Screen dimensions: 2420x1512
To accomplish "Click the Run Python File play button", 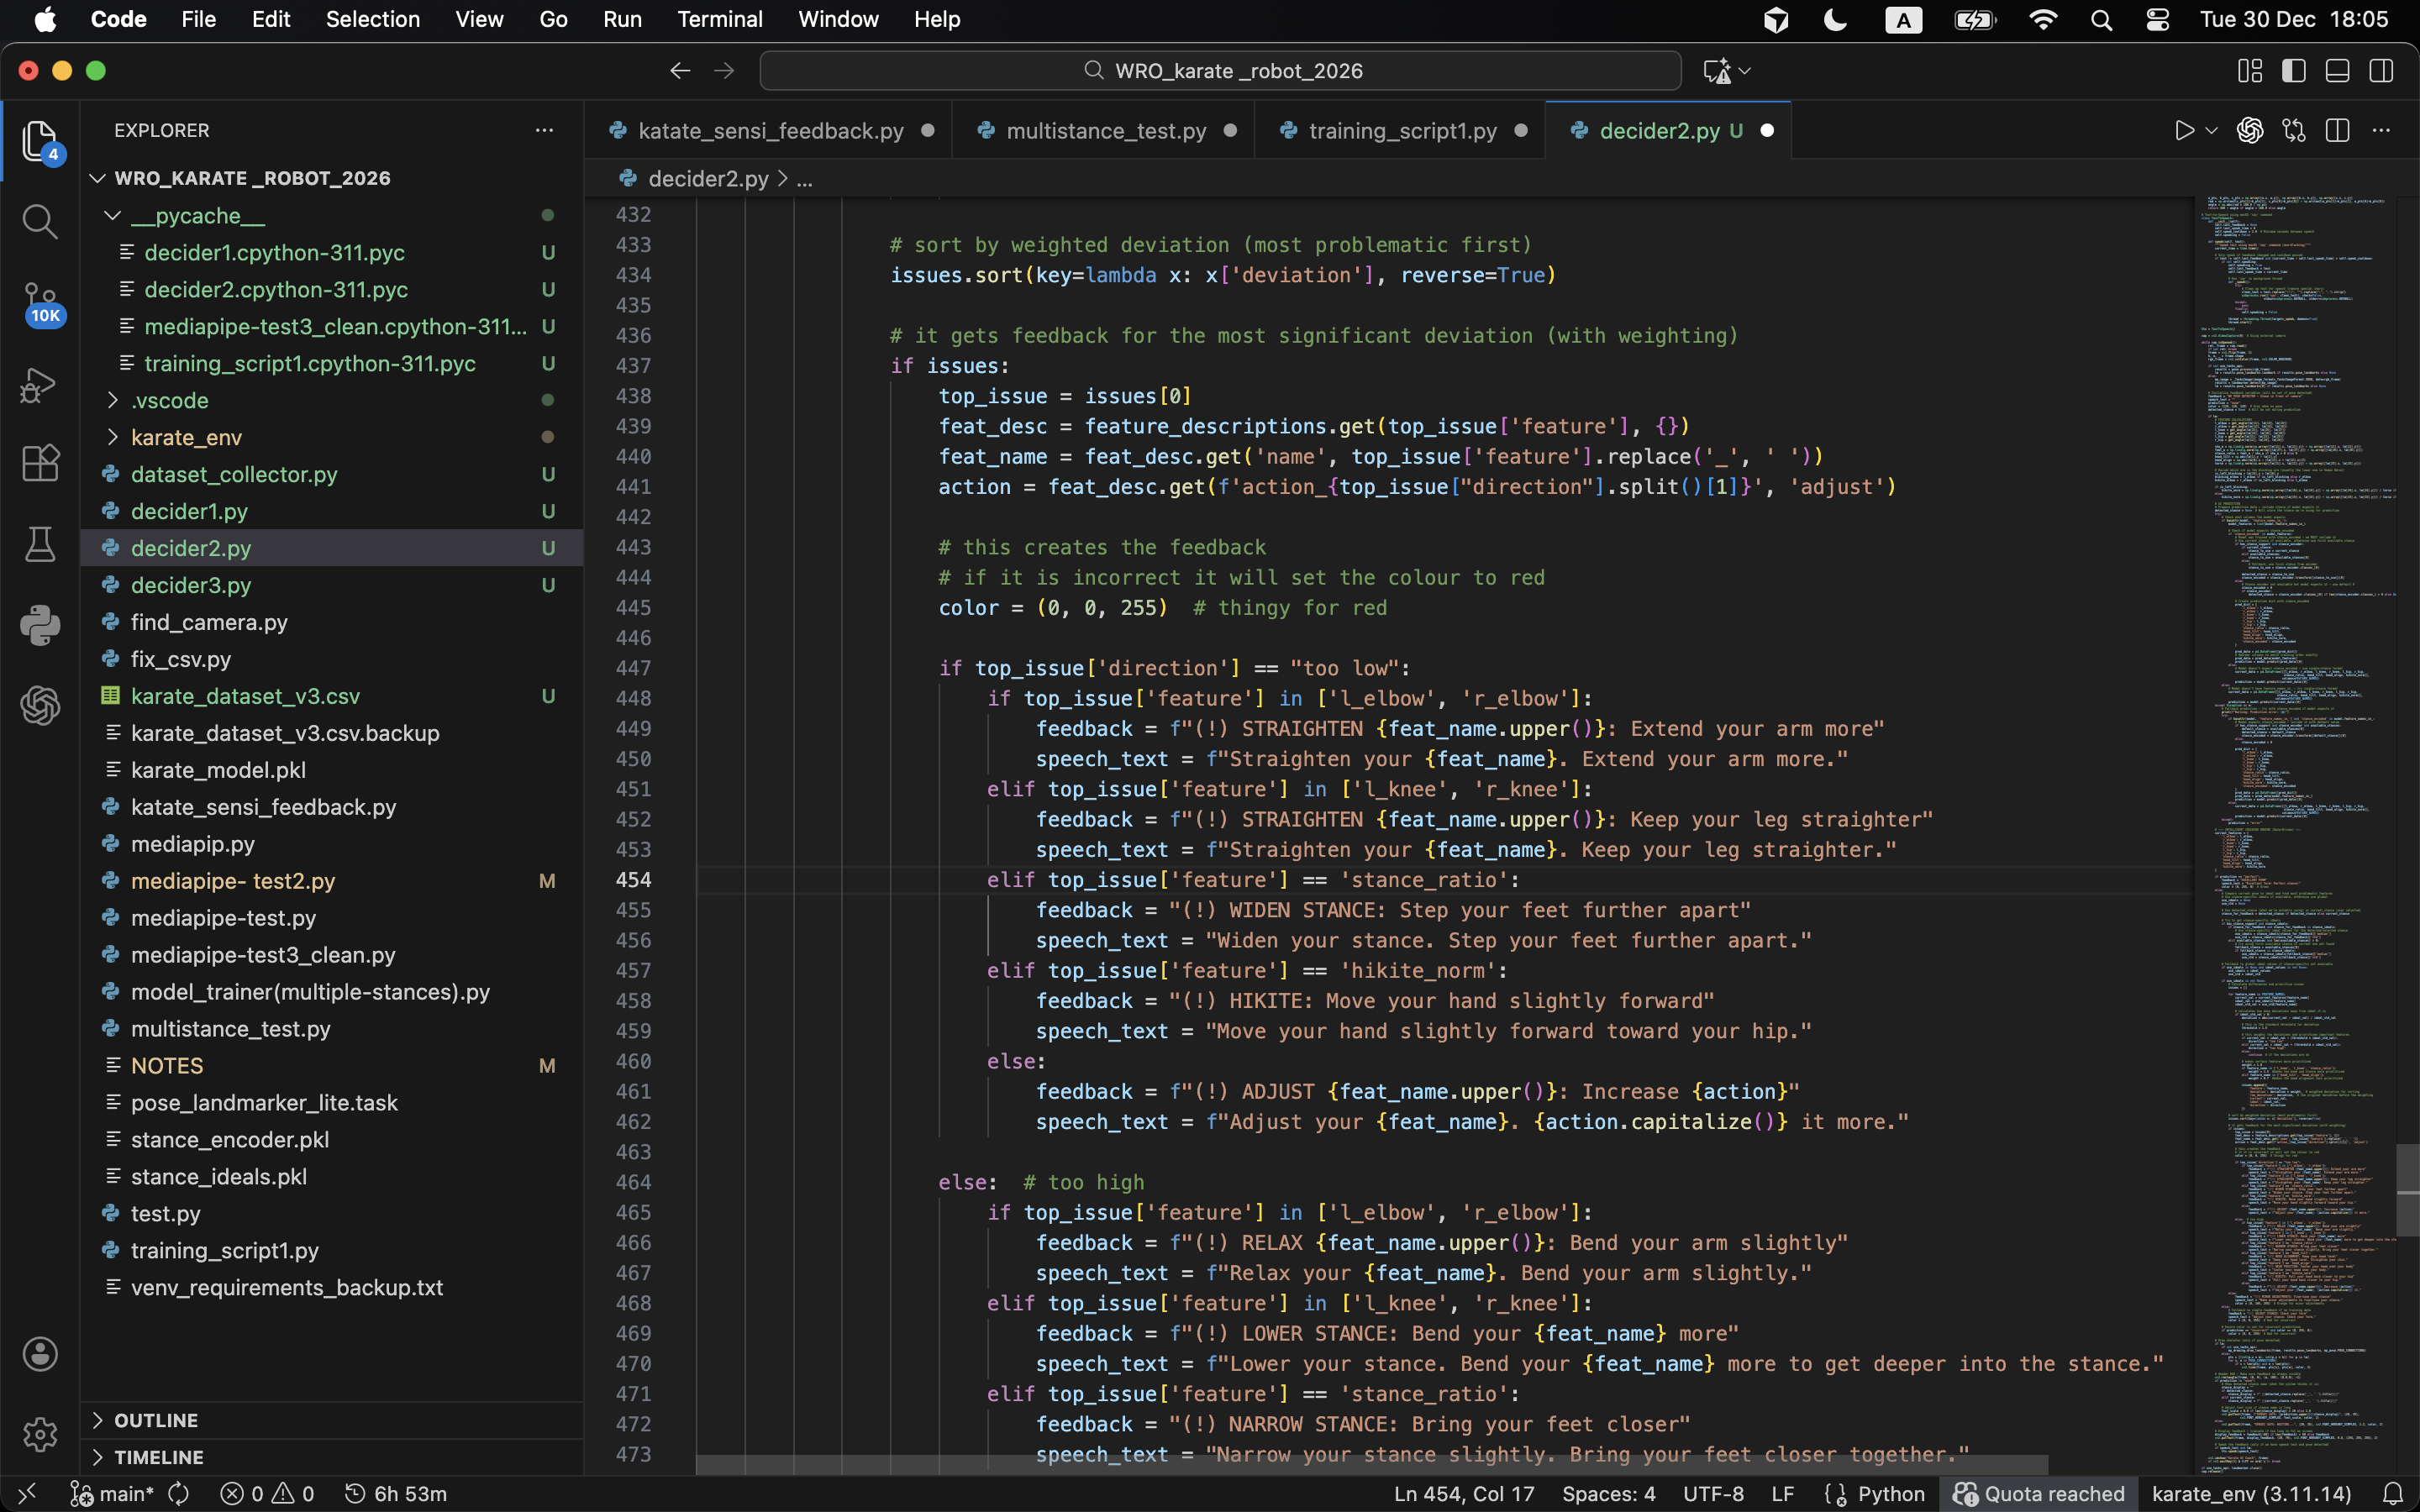I will pyautogui.click(x=2184, y=131).
